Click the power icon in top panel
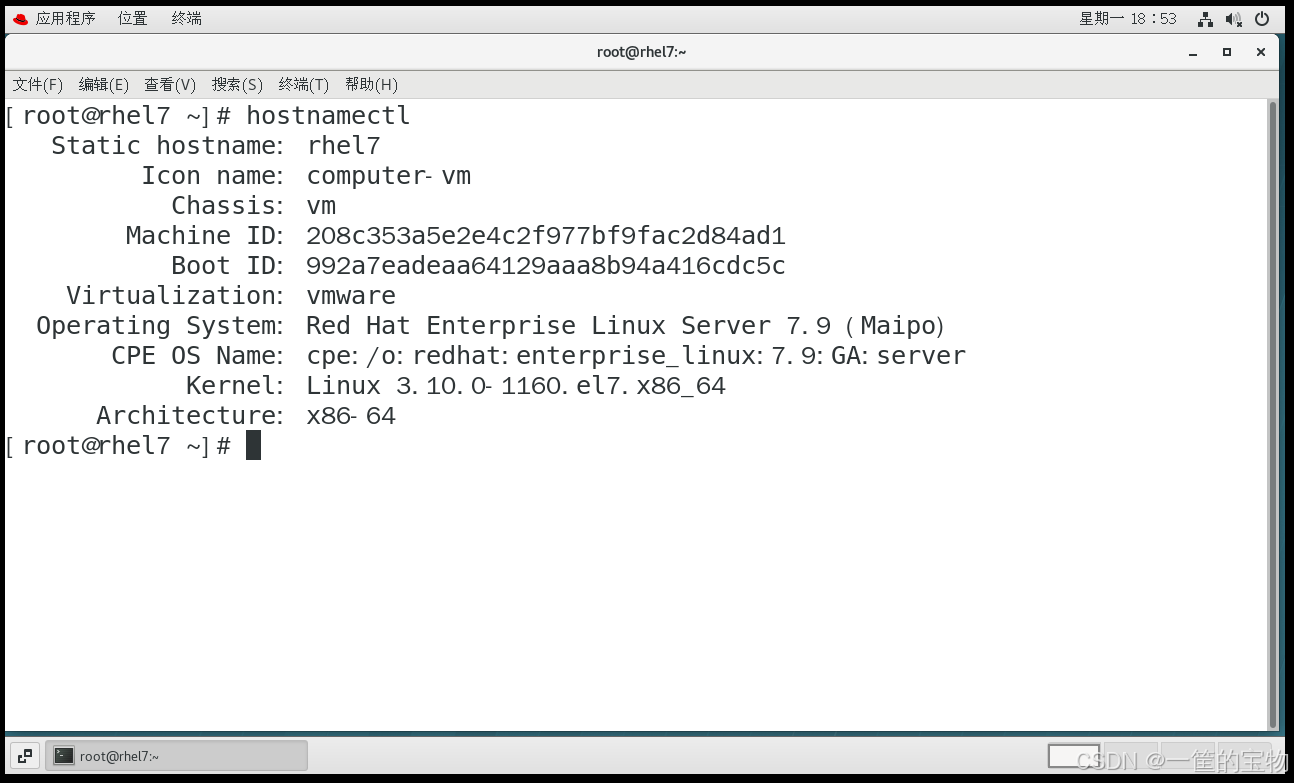 click(x=1262, y=19)
